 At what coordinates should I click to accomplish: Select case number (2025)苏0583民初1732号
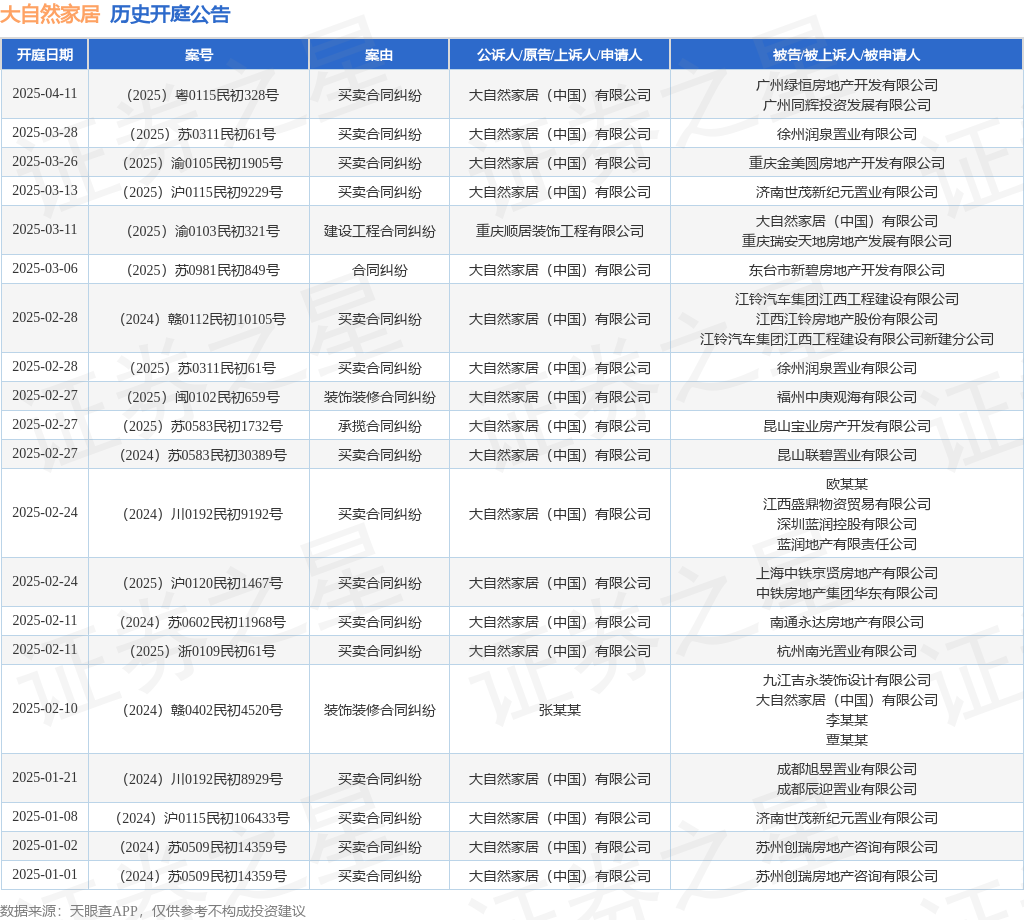click(x=202, y=426)
